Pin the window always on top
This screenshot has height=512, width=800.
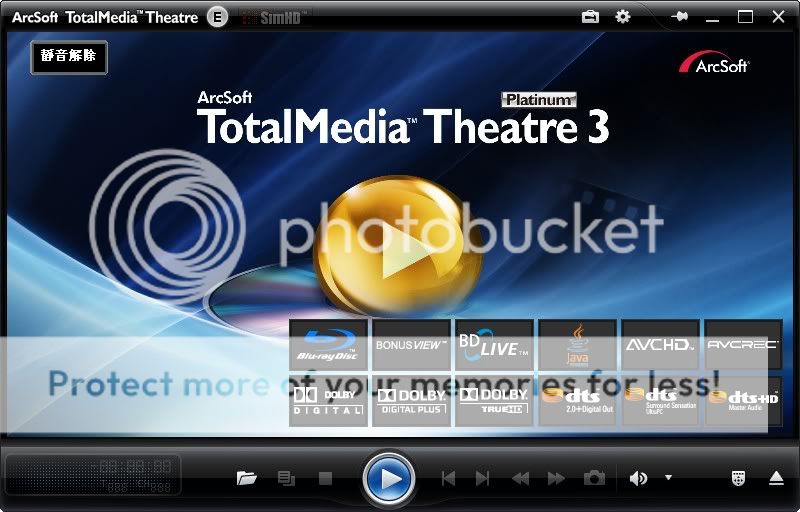click(680, 17)
